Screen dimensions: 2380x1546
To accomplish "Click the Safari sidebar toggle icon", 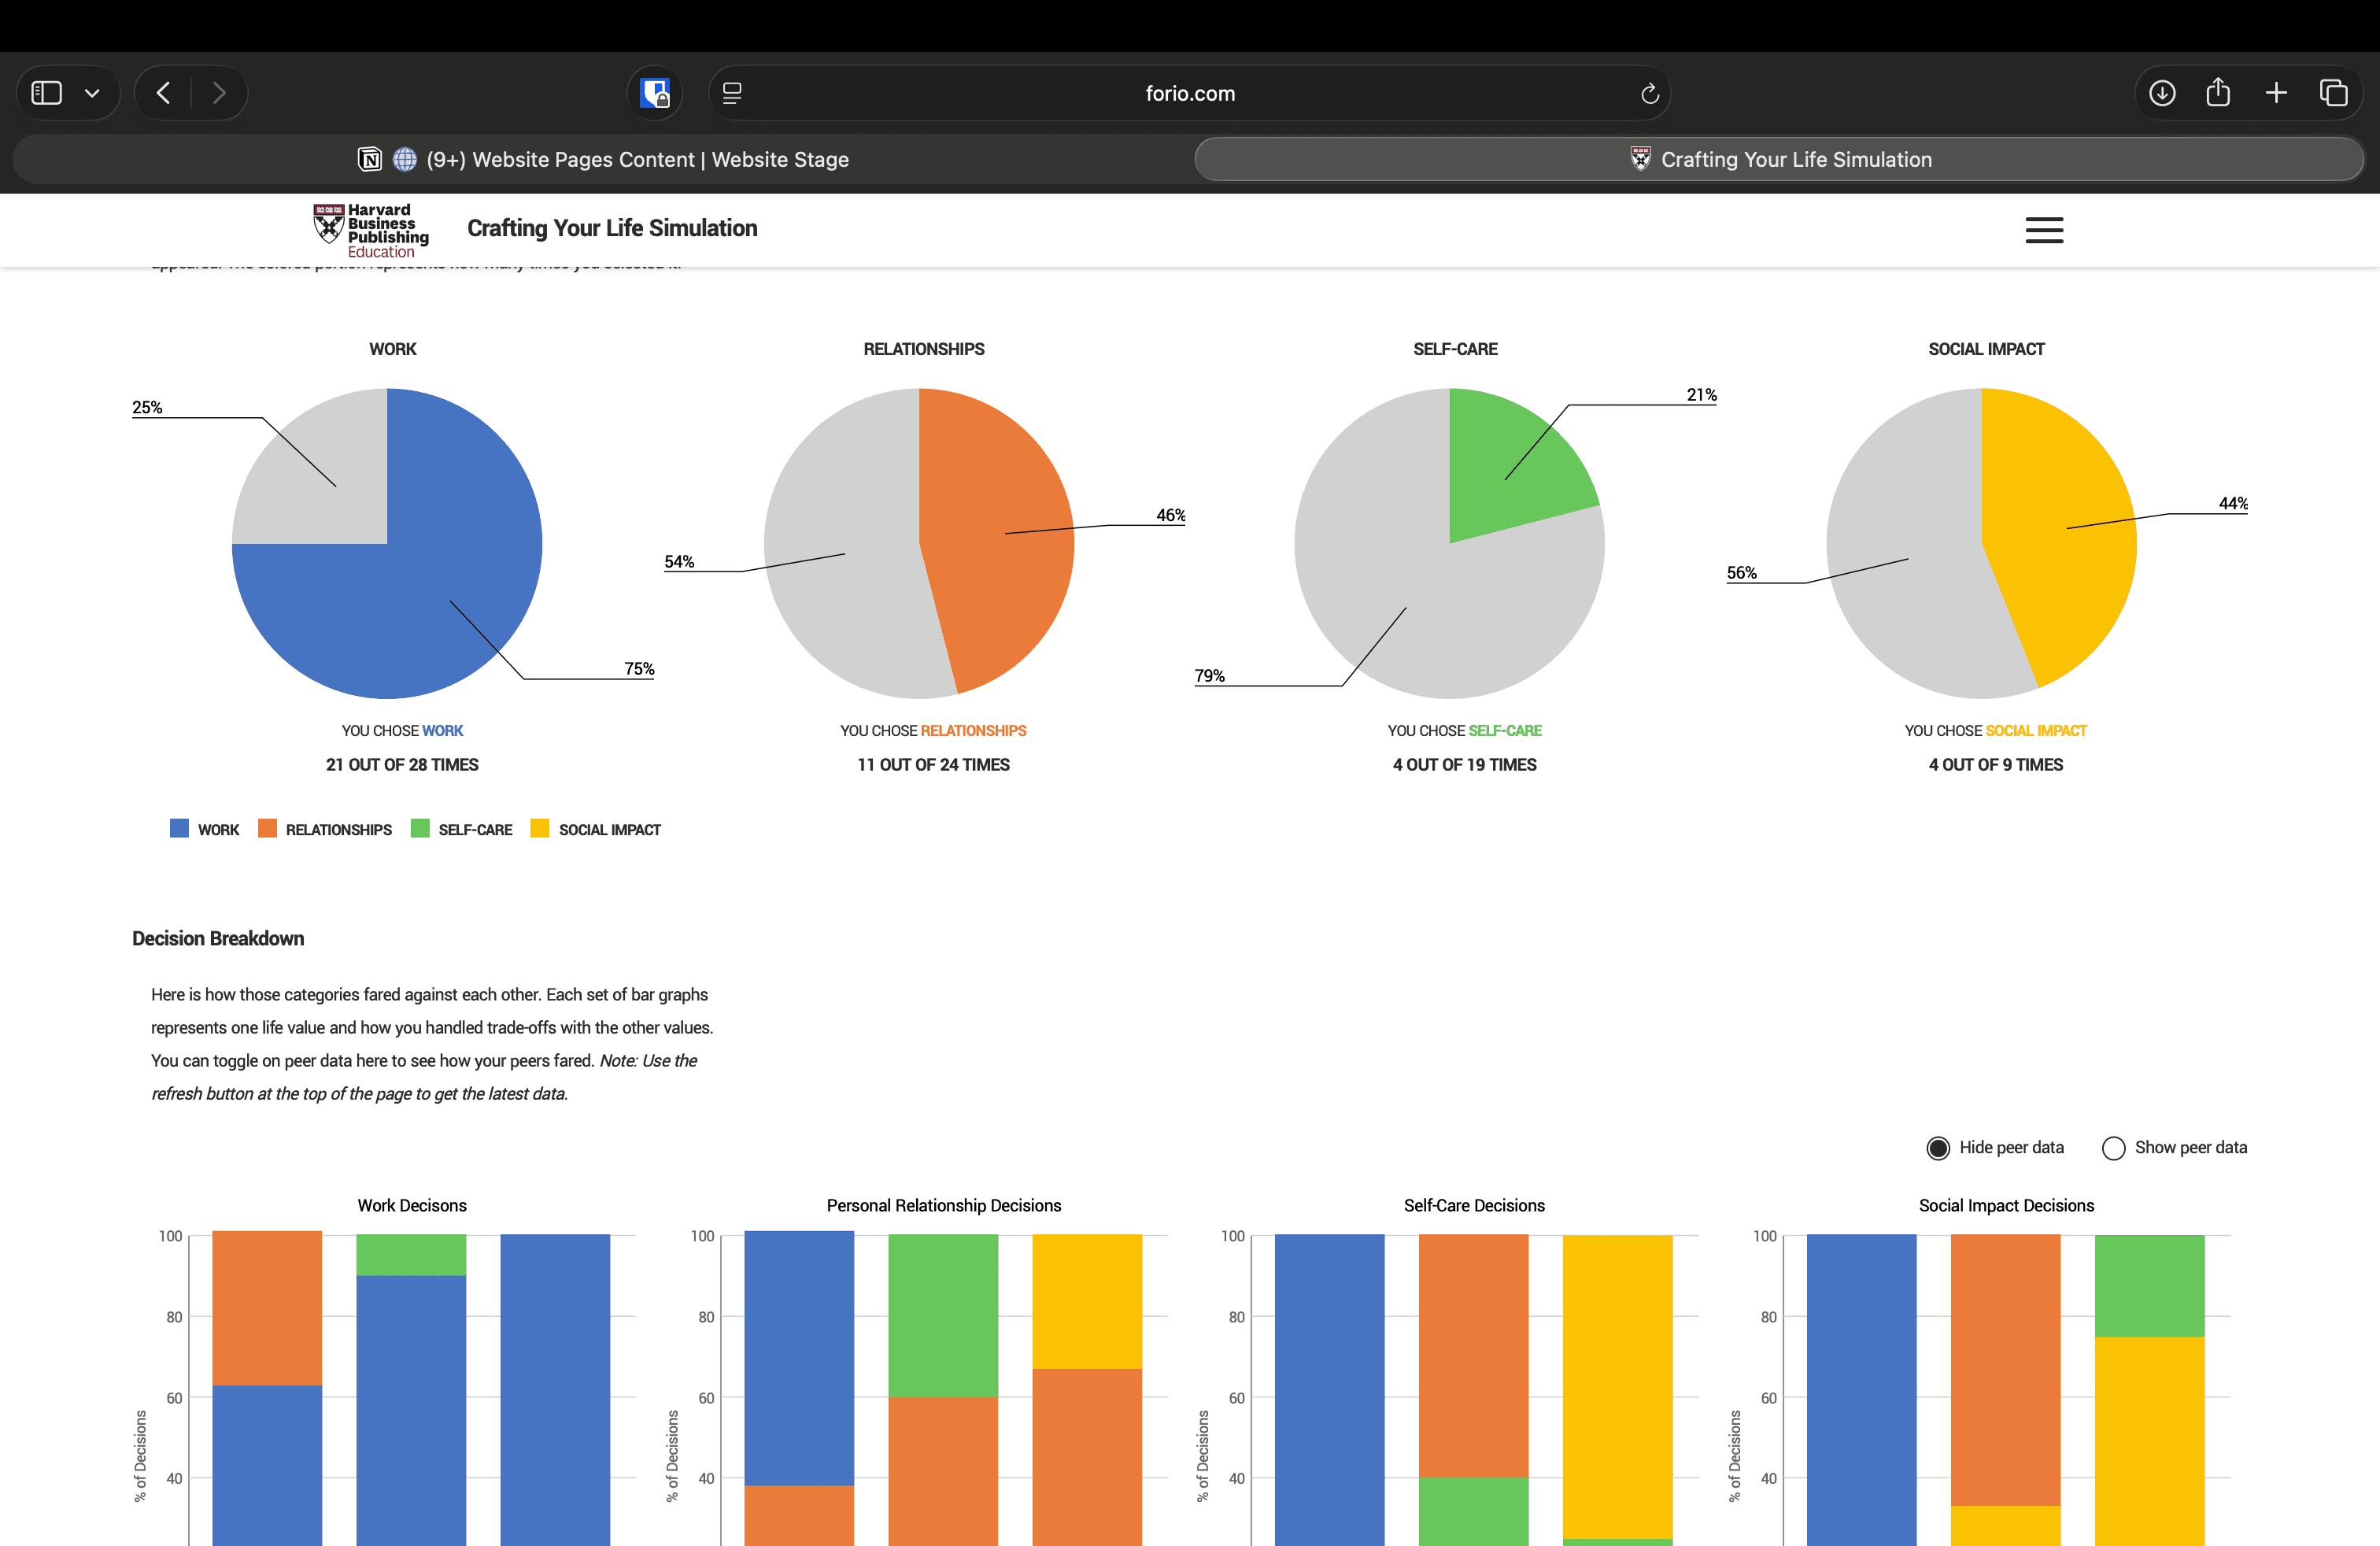I will click(47, 93).
